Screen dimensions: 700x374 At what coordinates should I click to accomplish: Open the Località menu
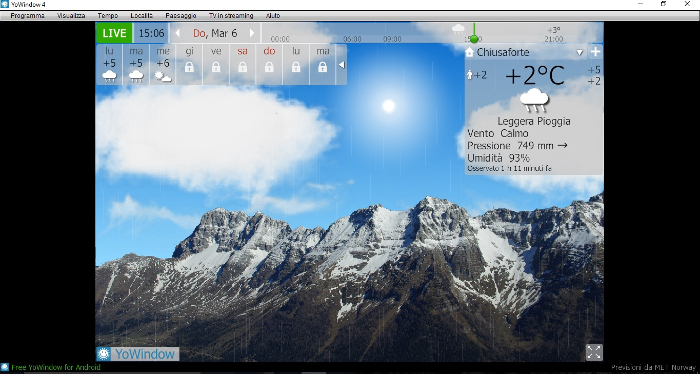(142, 16)
